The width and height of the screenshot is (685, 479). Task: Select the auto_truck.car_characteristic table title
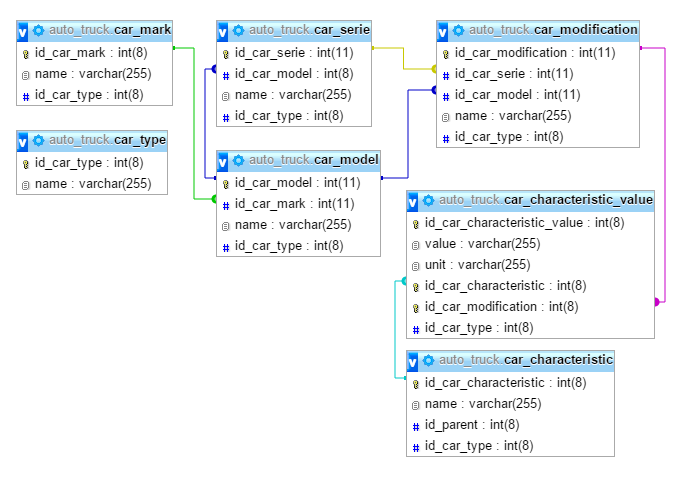(x=526, y=360)
